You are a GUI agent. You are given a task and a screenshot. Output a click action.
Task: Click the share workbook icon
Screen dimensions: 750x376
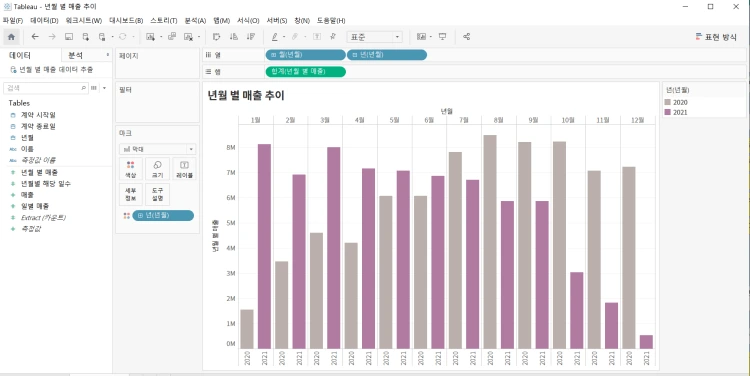click(x=466, y=36)
